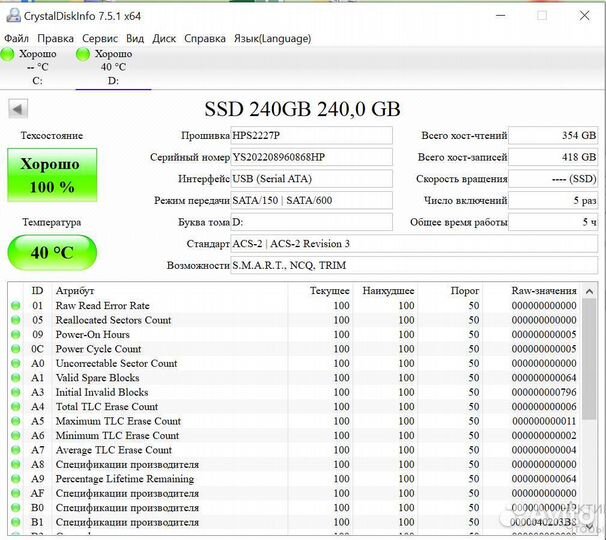
Task: Open the Диск menu
Action: [164, 38]
